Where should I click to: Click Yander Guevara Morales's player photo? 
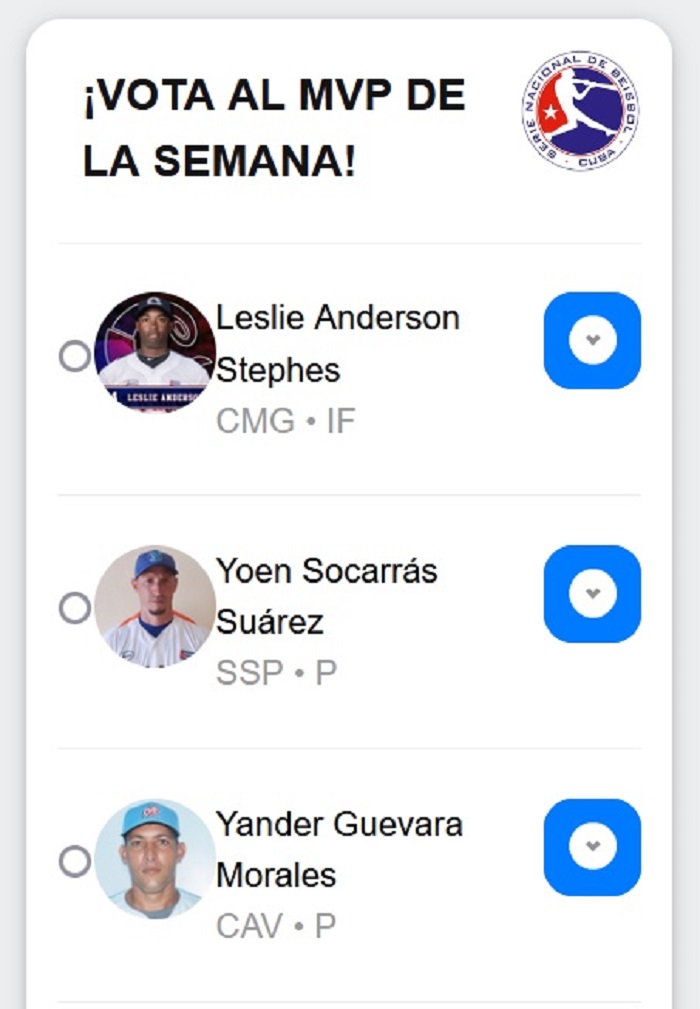154,859
